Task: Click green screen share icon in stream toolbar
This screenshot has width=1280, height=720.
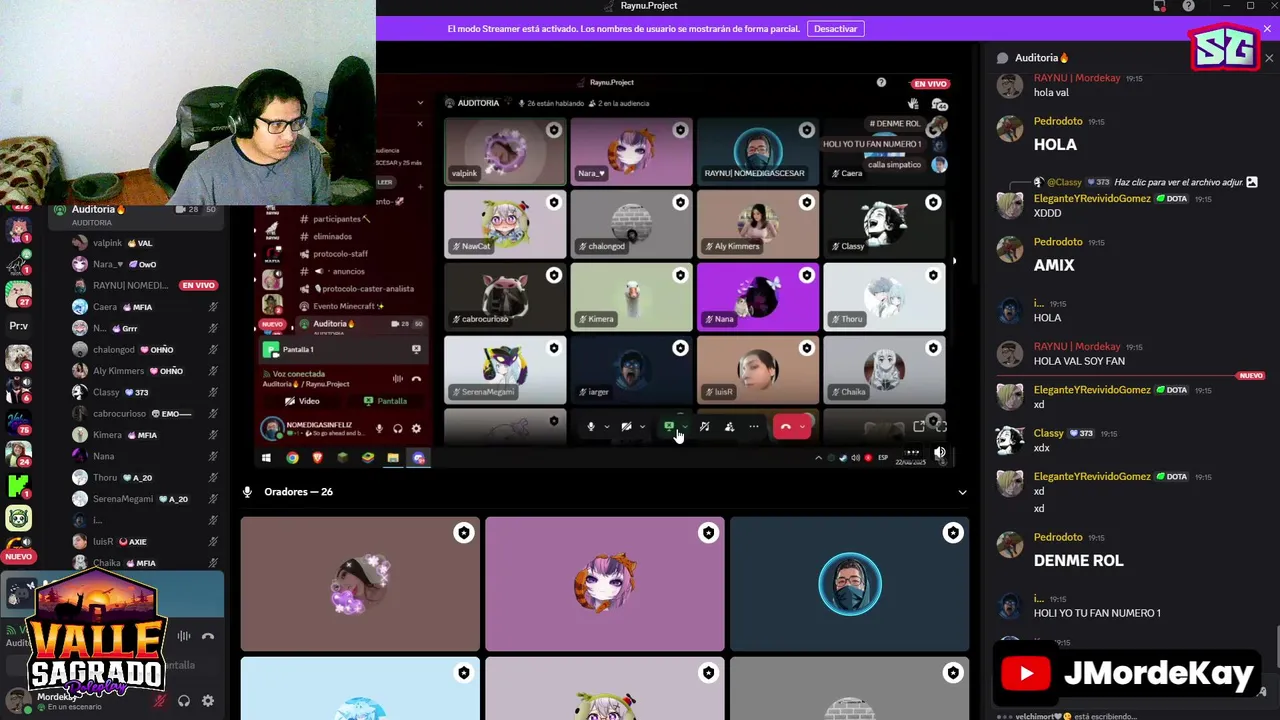Action: coord(669,427)
